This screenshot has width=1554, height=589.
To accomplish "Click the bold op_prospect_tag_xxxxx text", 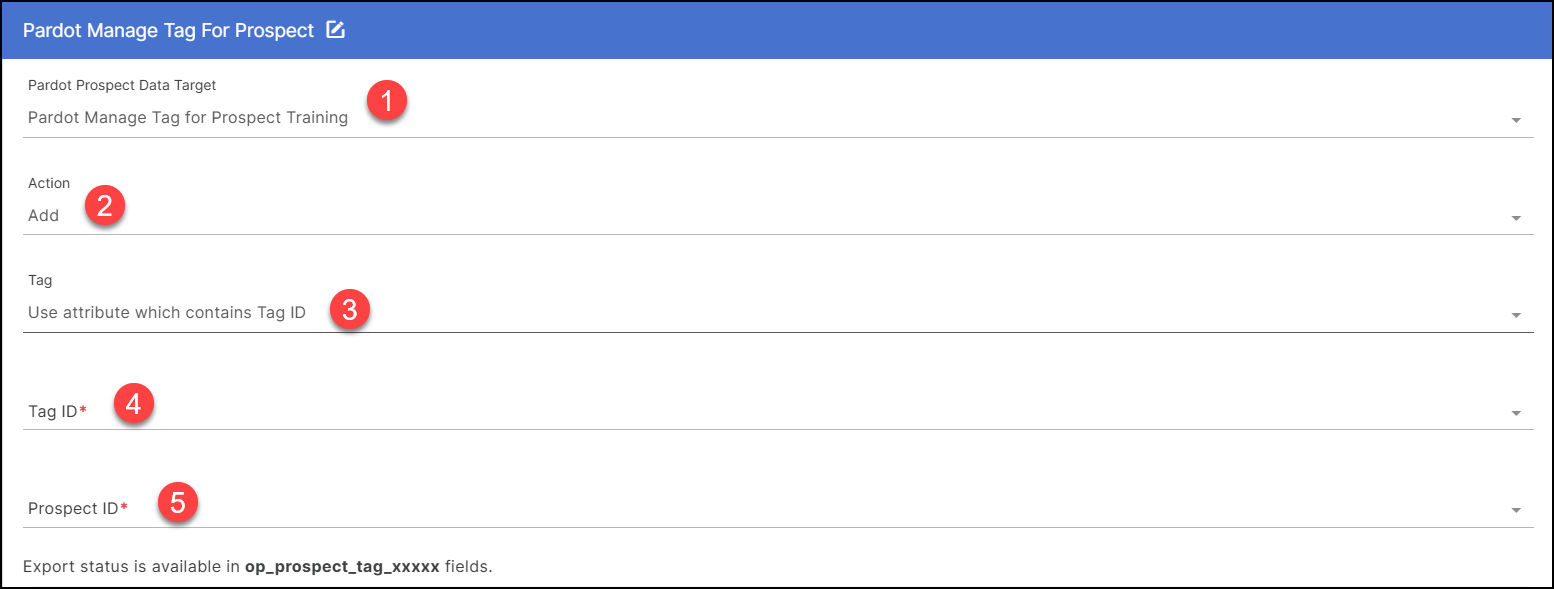I will click(x=343, y=565).
